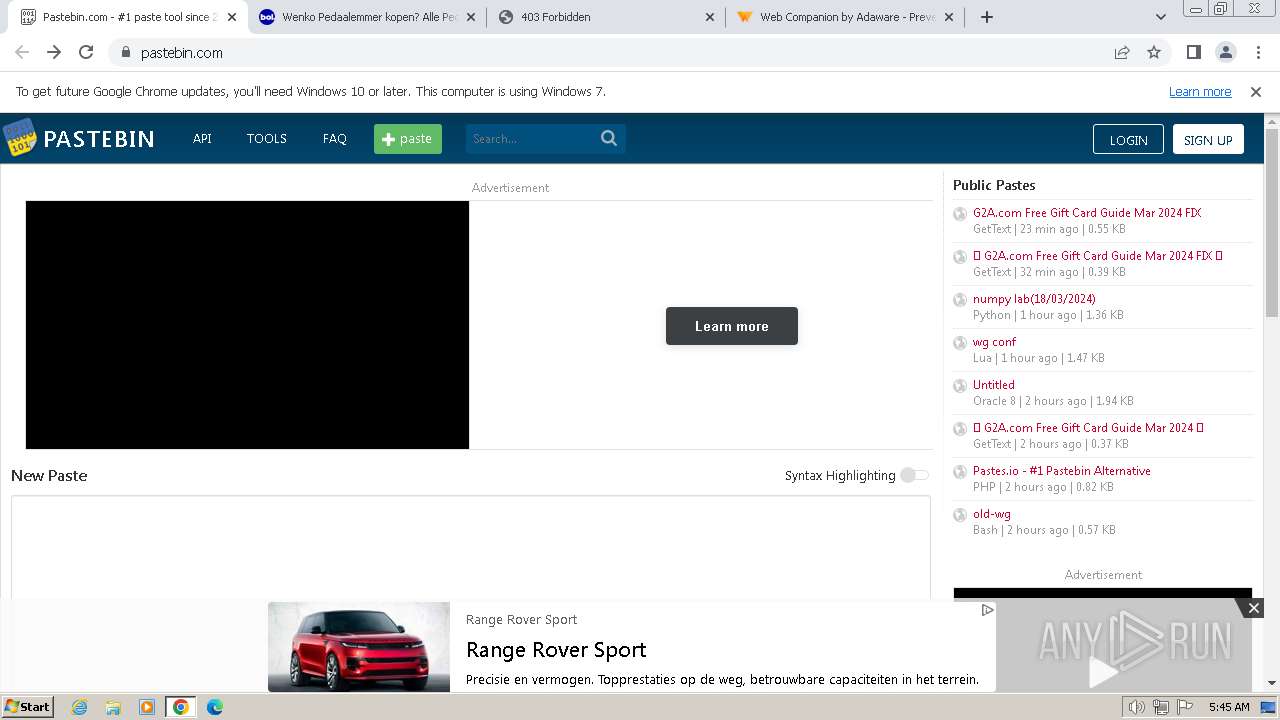This screenshot has height=720, width=1280.
Task: Close the bottom Range Rover ad banner
Action: (x=1253, y=608)
